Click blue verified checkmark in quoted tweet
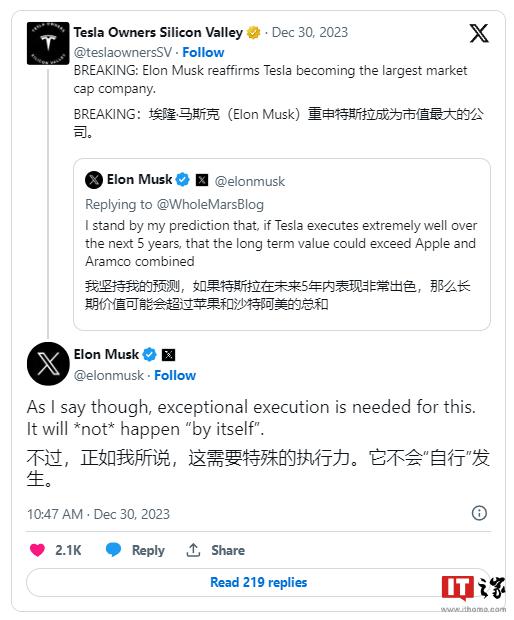Viewport: 514px width, 620px height. pos(182,180)
